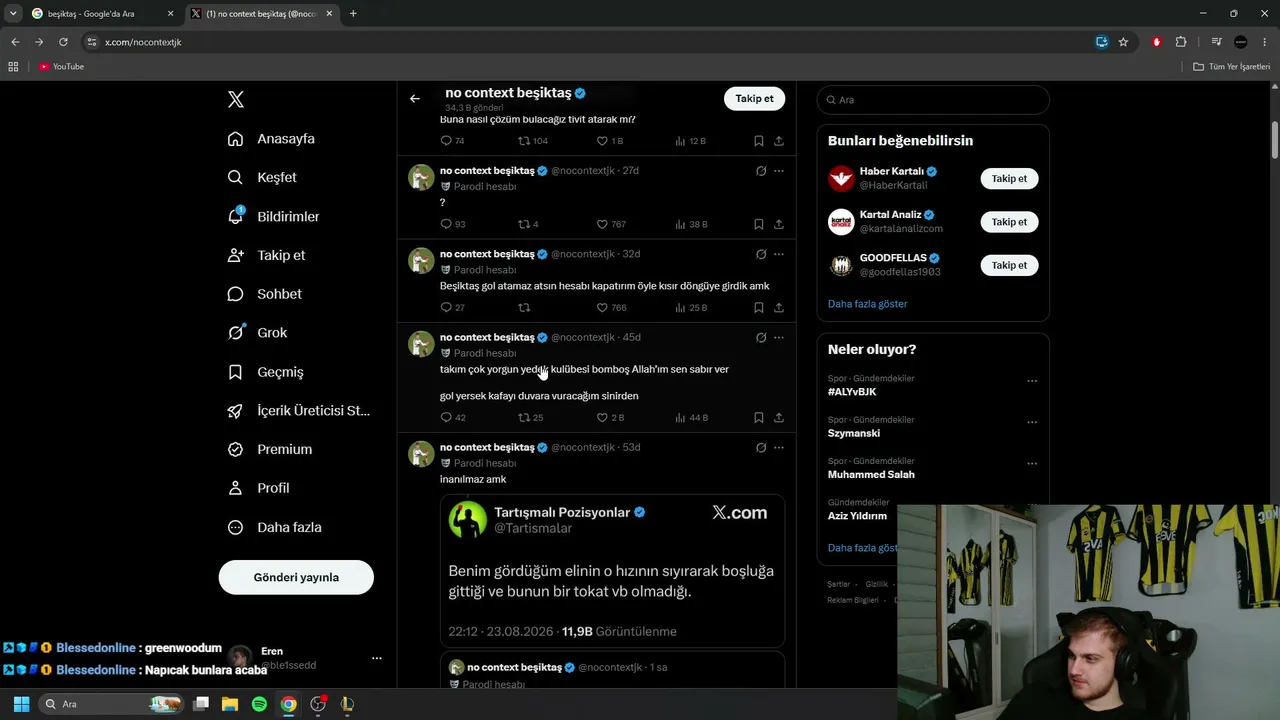Image resolution: width=1280 pixels, height=720 pixels.
Task: Open the more menu on the 45d tweet
Action: tap(779, 337)
